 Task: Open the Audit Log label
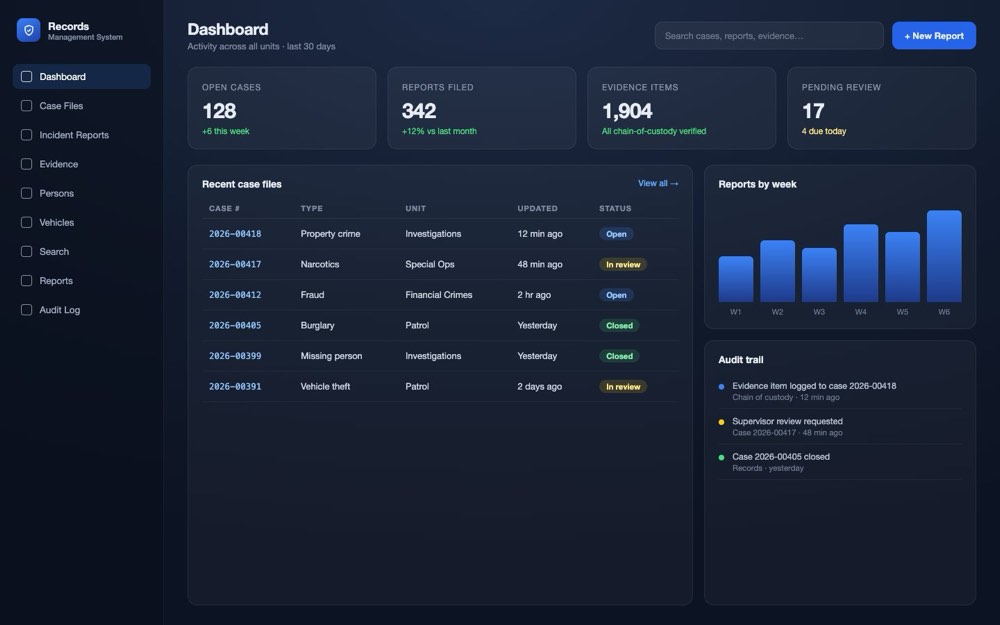coord(60,310)
